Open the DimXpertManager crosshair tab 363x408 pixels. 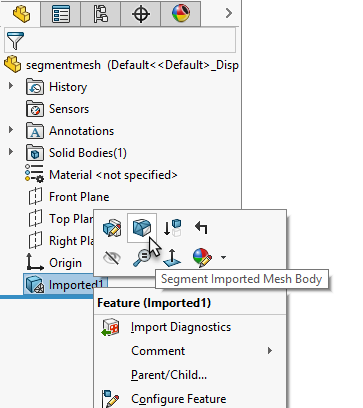pos(141,14)
